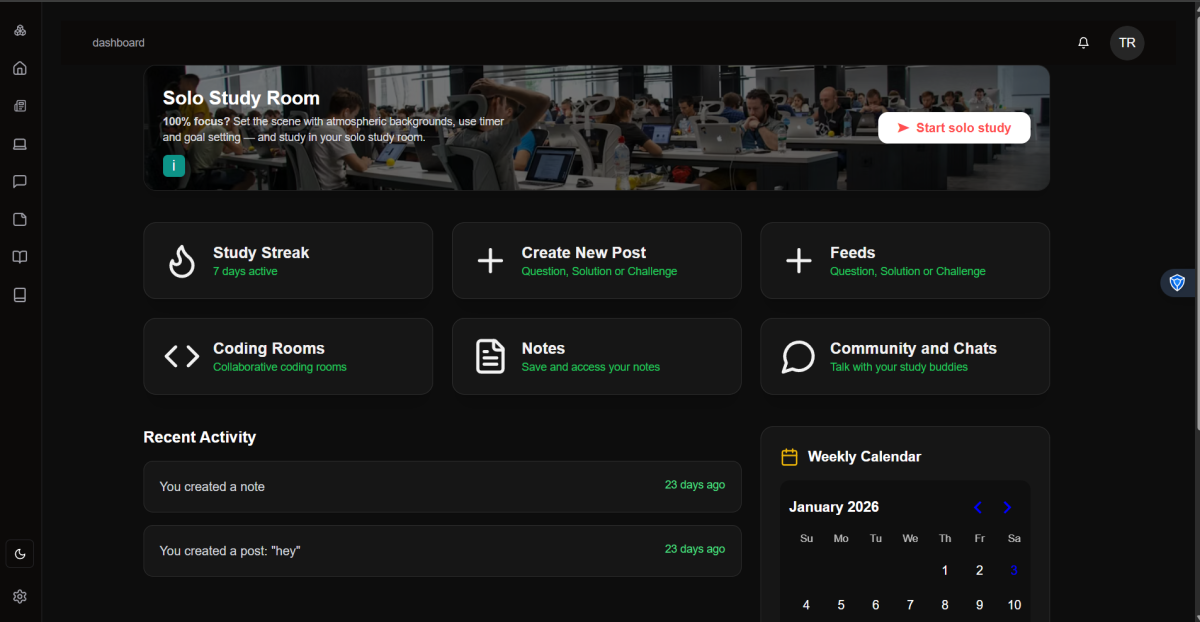This screenshot has height=622, width=1200.
Task: Open the Create New Post card
Action: pyautogui.click(x=596, y=261)
